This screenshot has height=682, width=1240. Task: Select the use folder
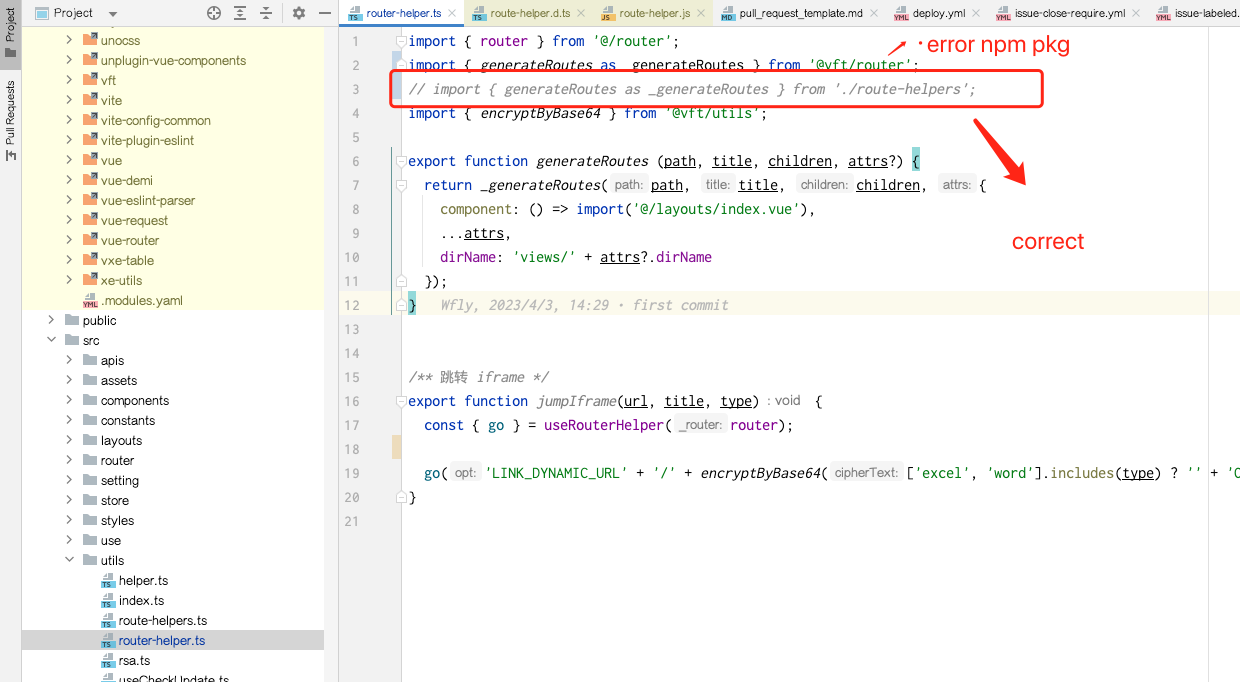point(110,540)
